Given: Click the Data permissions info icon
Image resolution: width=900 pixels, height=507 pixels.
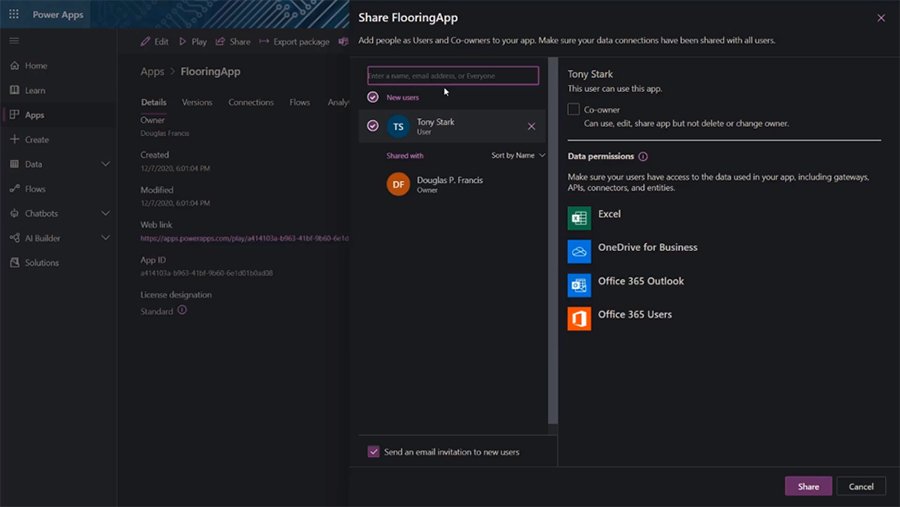Looking at the screenshot, I should coord(643,157).
